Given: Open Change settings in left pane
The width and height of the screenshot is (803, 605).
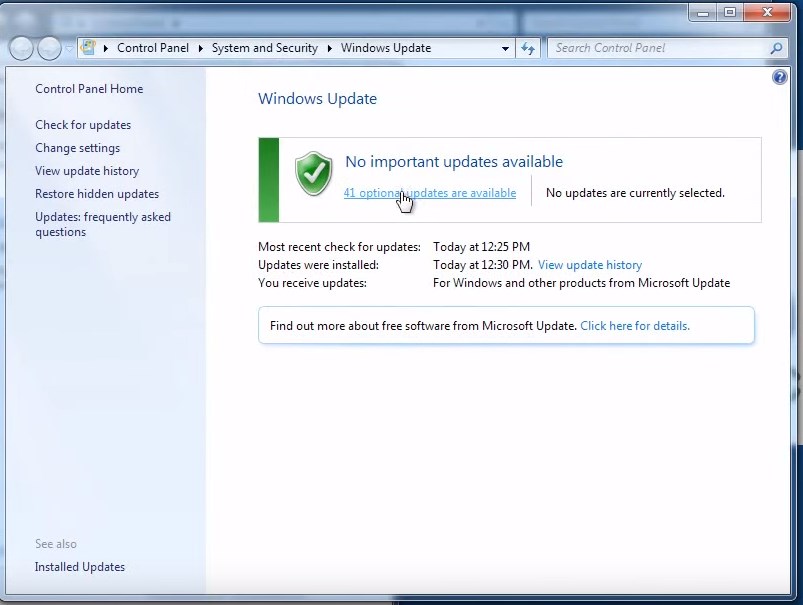Looking at the screenshot, I should pos(77,148).
